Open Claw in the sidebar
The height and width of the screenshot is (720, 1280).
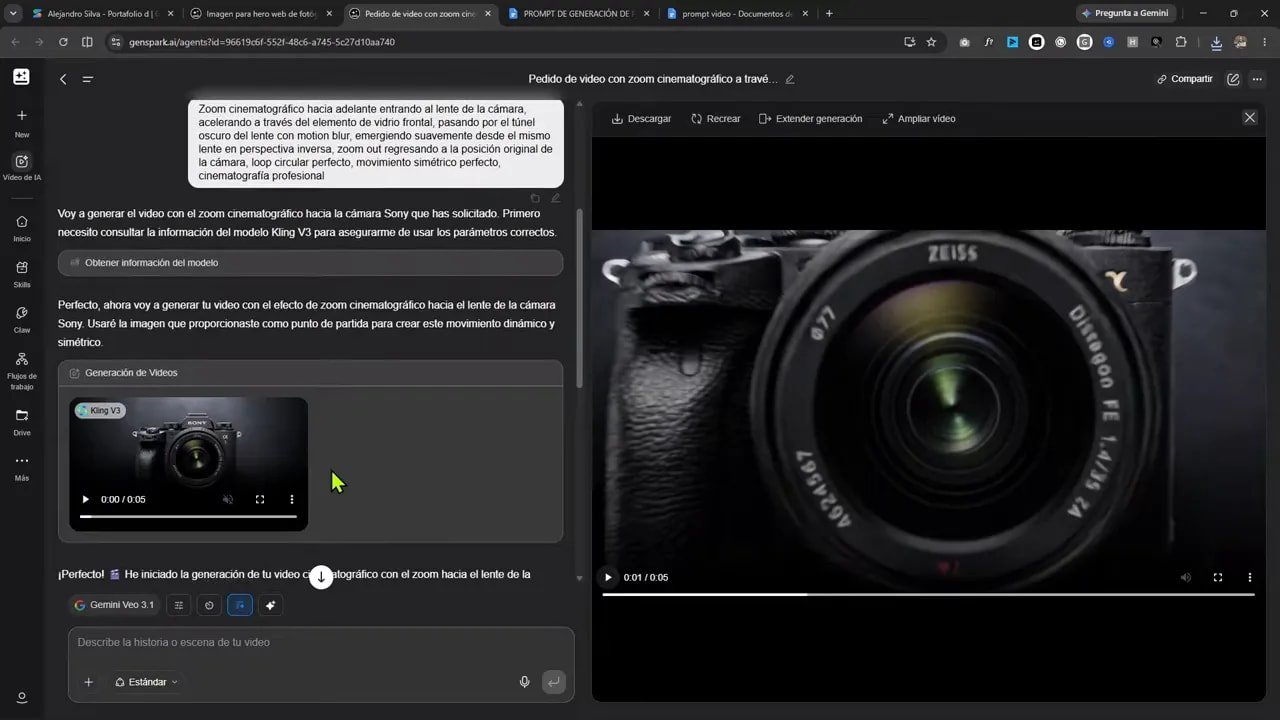click(22, 319)
